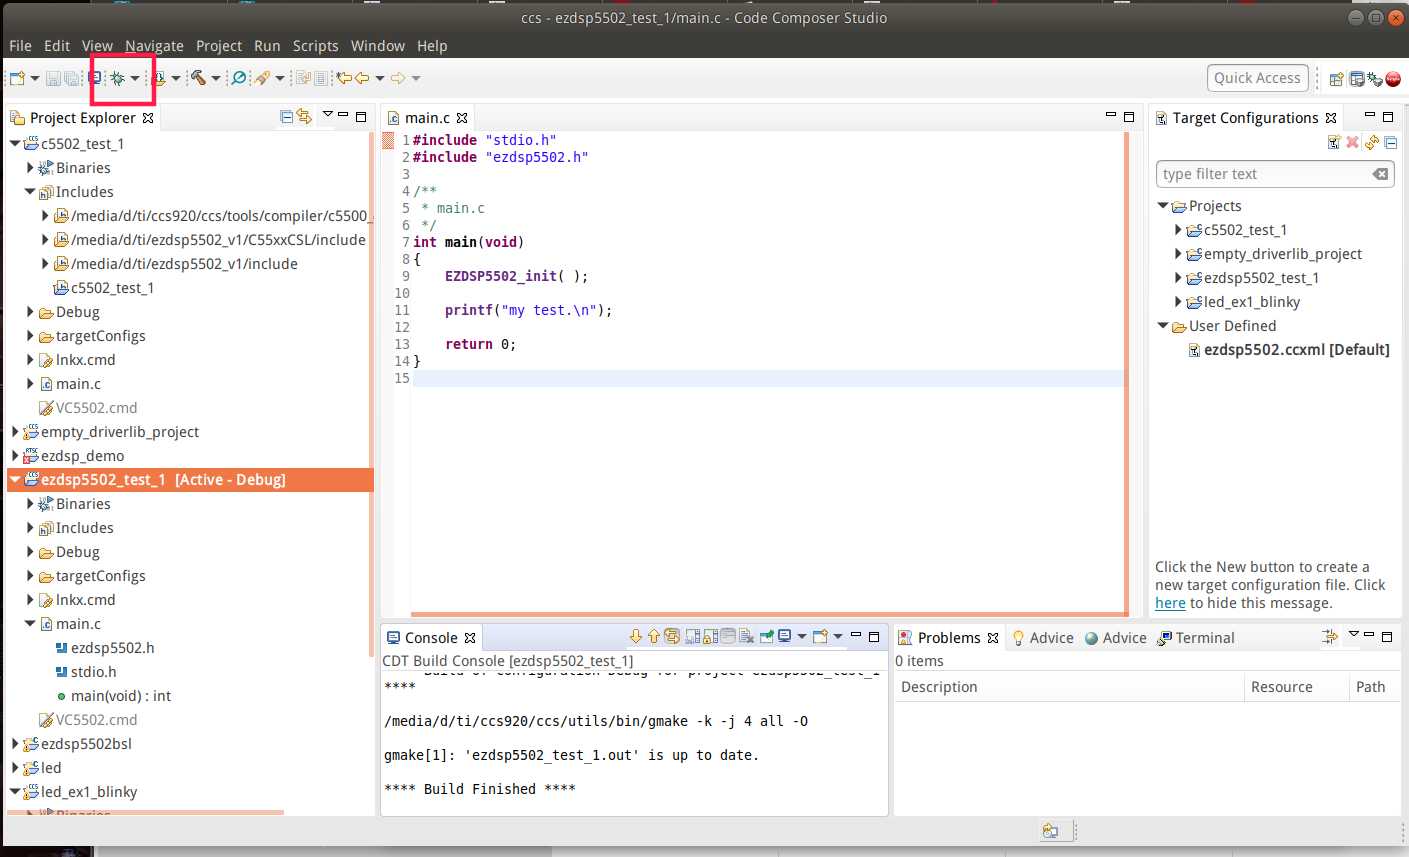This screenshot has width=1409, height=857.
Task: Click the status bar icon at bottom
Action: [1050, 830]
